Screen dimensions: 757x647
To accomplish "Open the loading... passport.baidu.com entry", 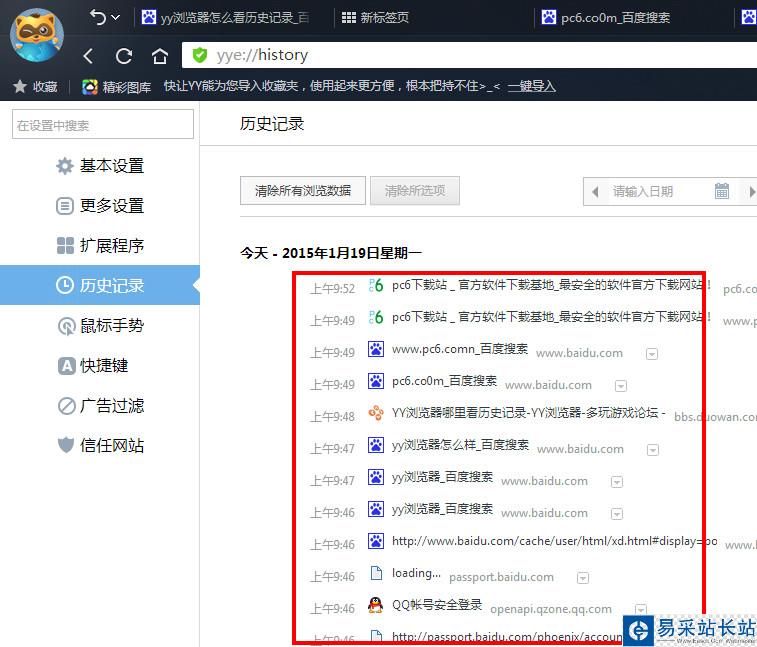I will point(416,573).
